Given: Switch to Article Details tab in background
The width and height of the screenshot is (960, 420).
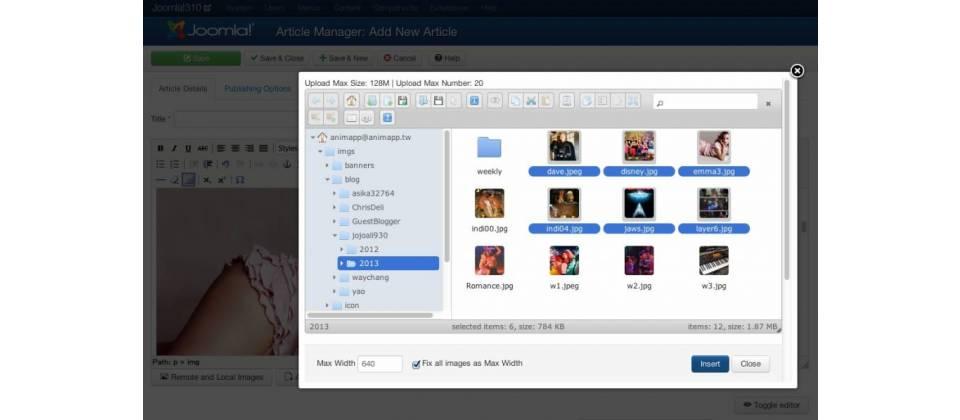Looking at the screenshot, I should (x=182, y=89).
